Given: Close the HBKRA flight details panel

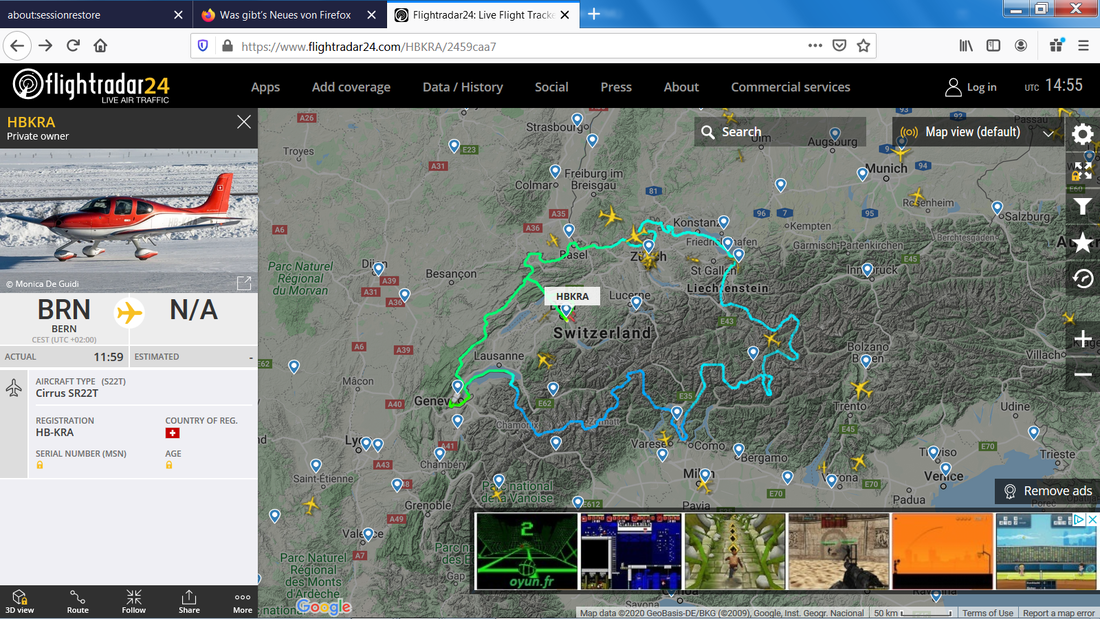Looking at the screenshot, I should [x=243, y=122].
